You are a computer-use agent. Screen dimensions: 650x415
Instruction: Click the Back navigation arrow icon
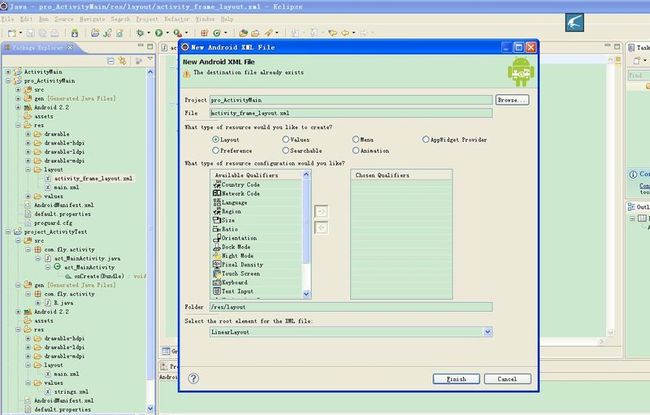click(x=345, y=33)
